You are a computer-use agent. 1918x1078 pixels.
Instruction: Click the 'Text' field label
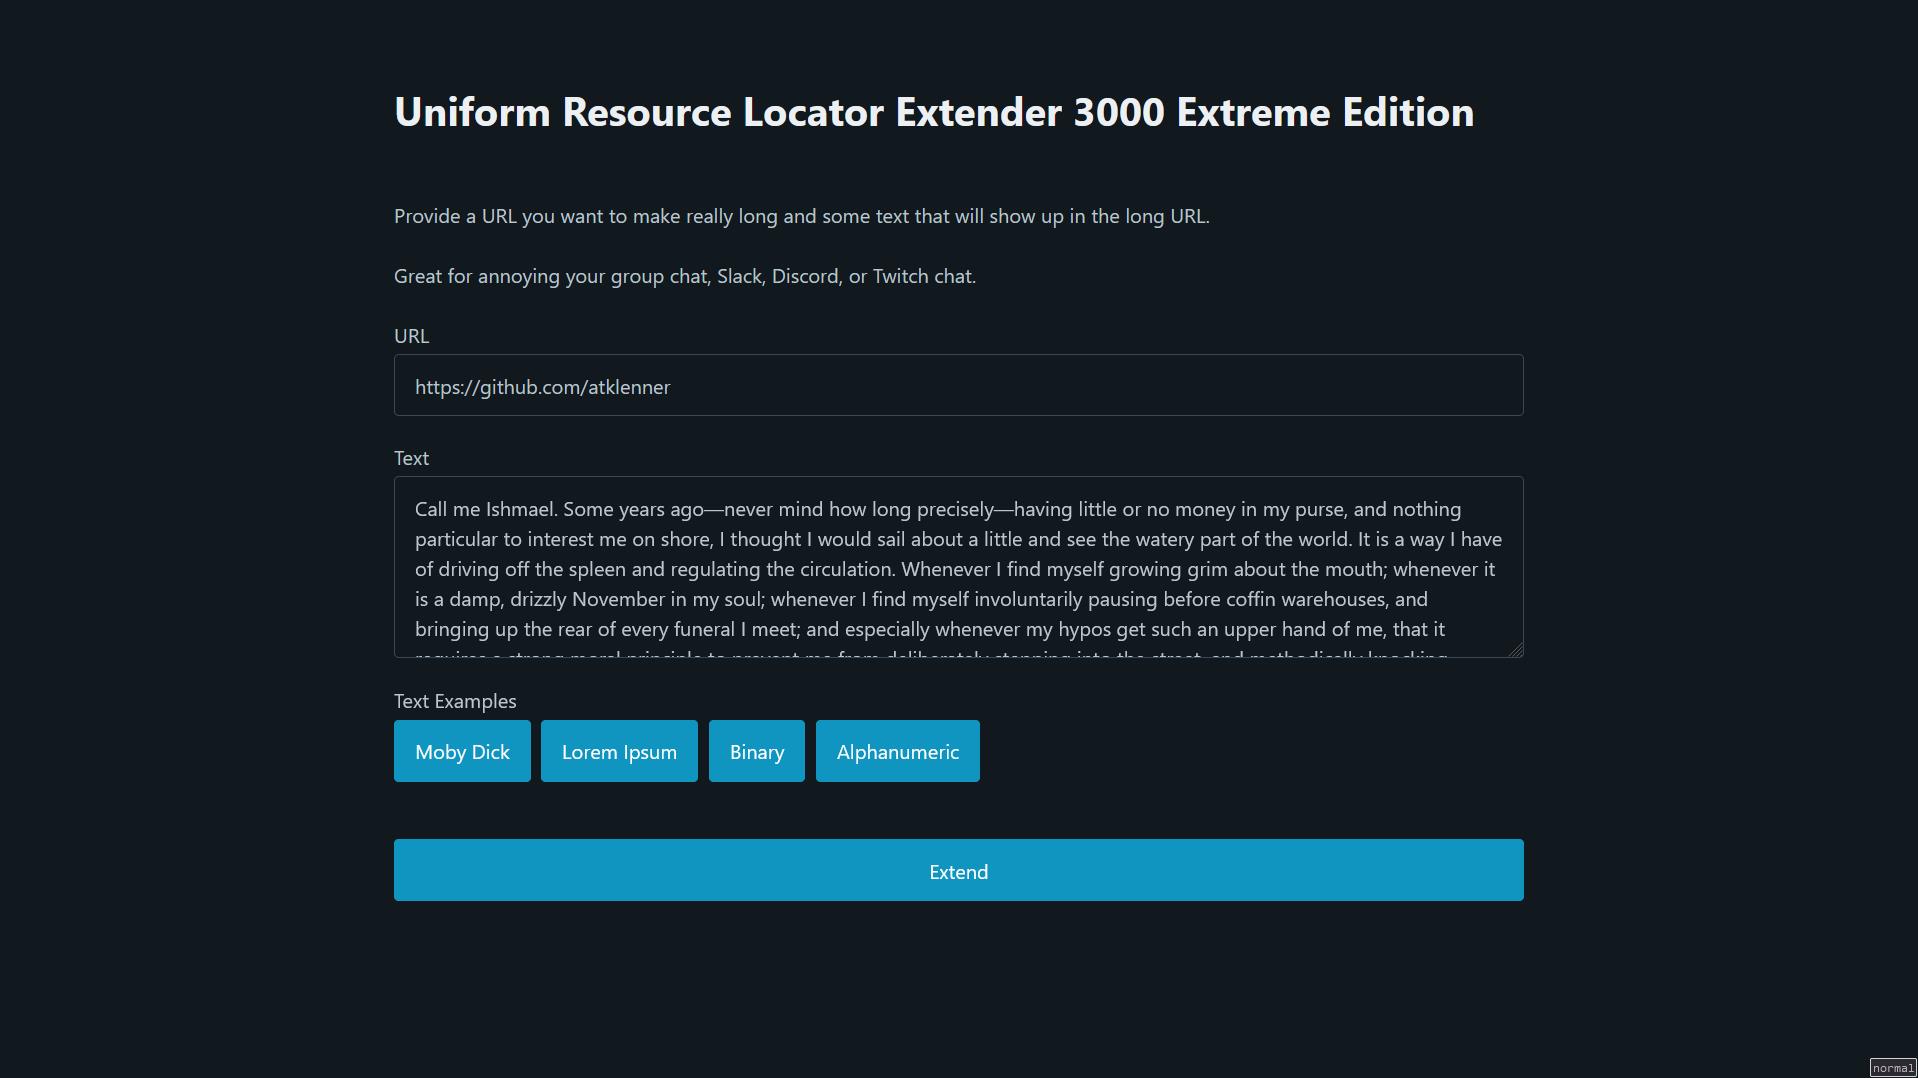click(x=411, y=458)
